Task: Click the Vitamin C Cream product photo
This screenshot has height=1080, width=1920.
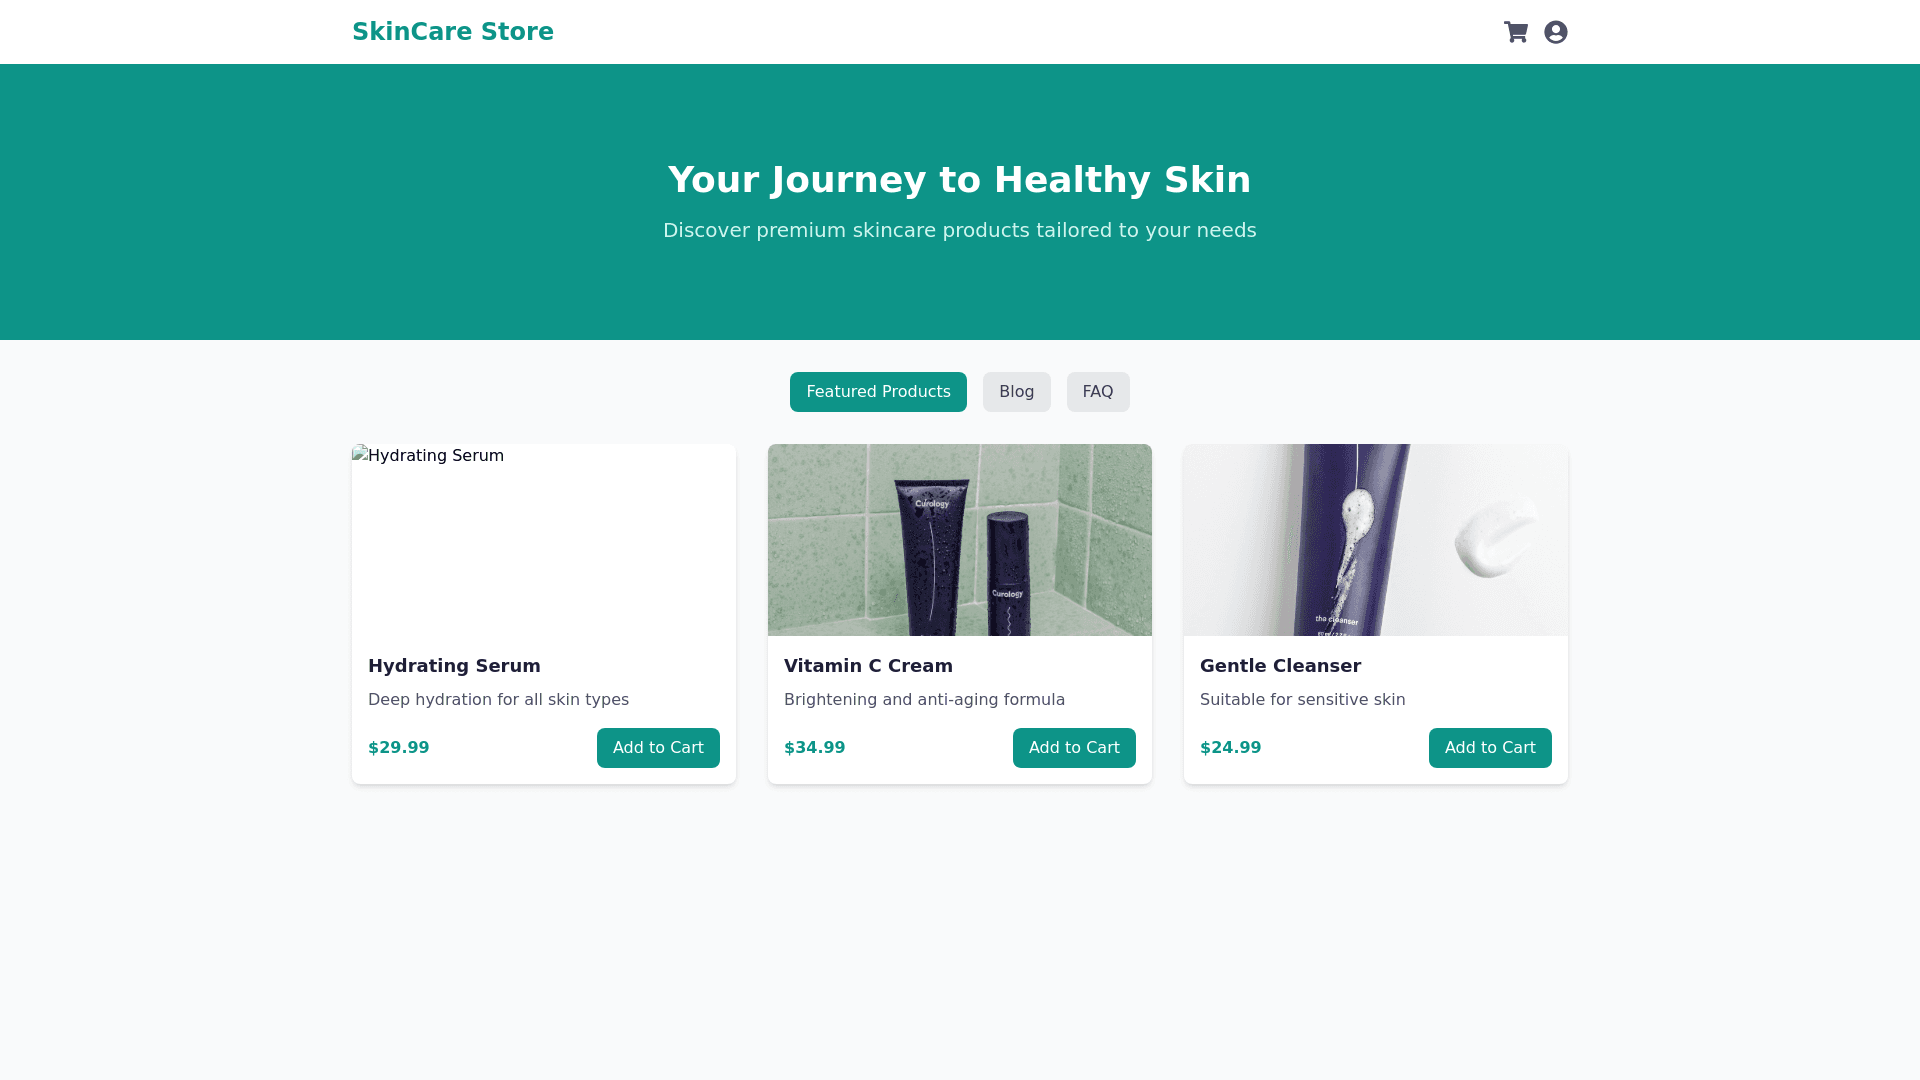Action: (x=959, y=540)
